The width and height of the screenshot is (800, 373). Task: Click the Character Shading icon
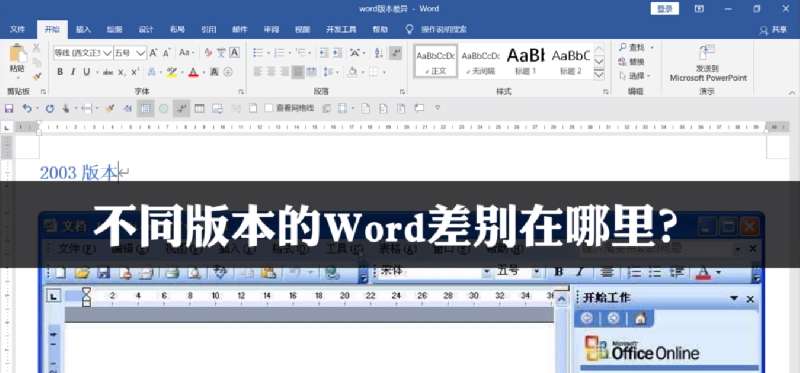tap(214, 72)
